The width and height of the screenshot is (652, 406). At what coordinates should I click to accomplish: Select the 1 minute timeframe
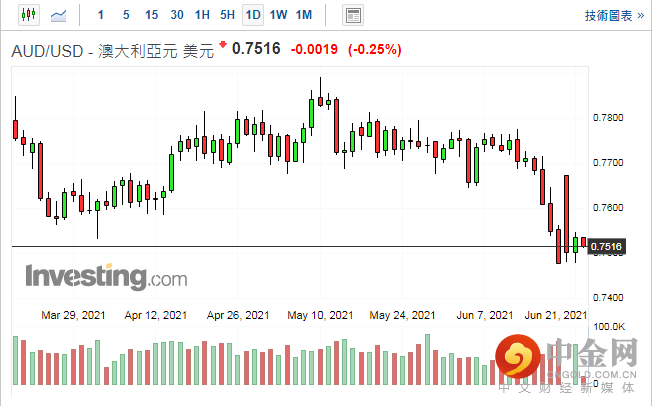(x=101, y=15)
